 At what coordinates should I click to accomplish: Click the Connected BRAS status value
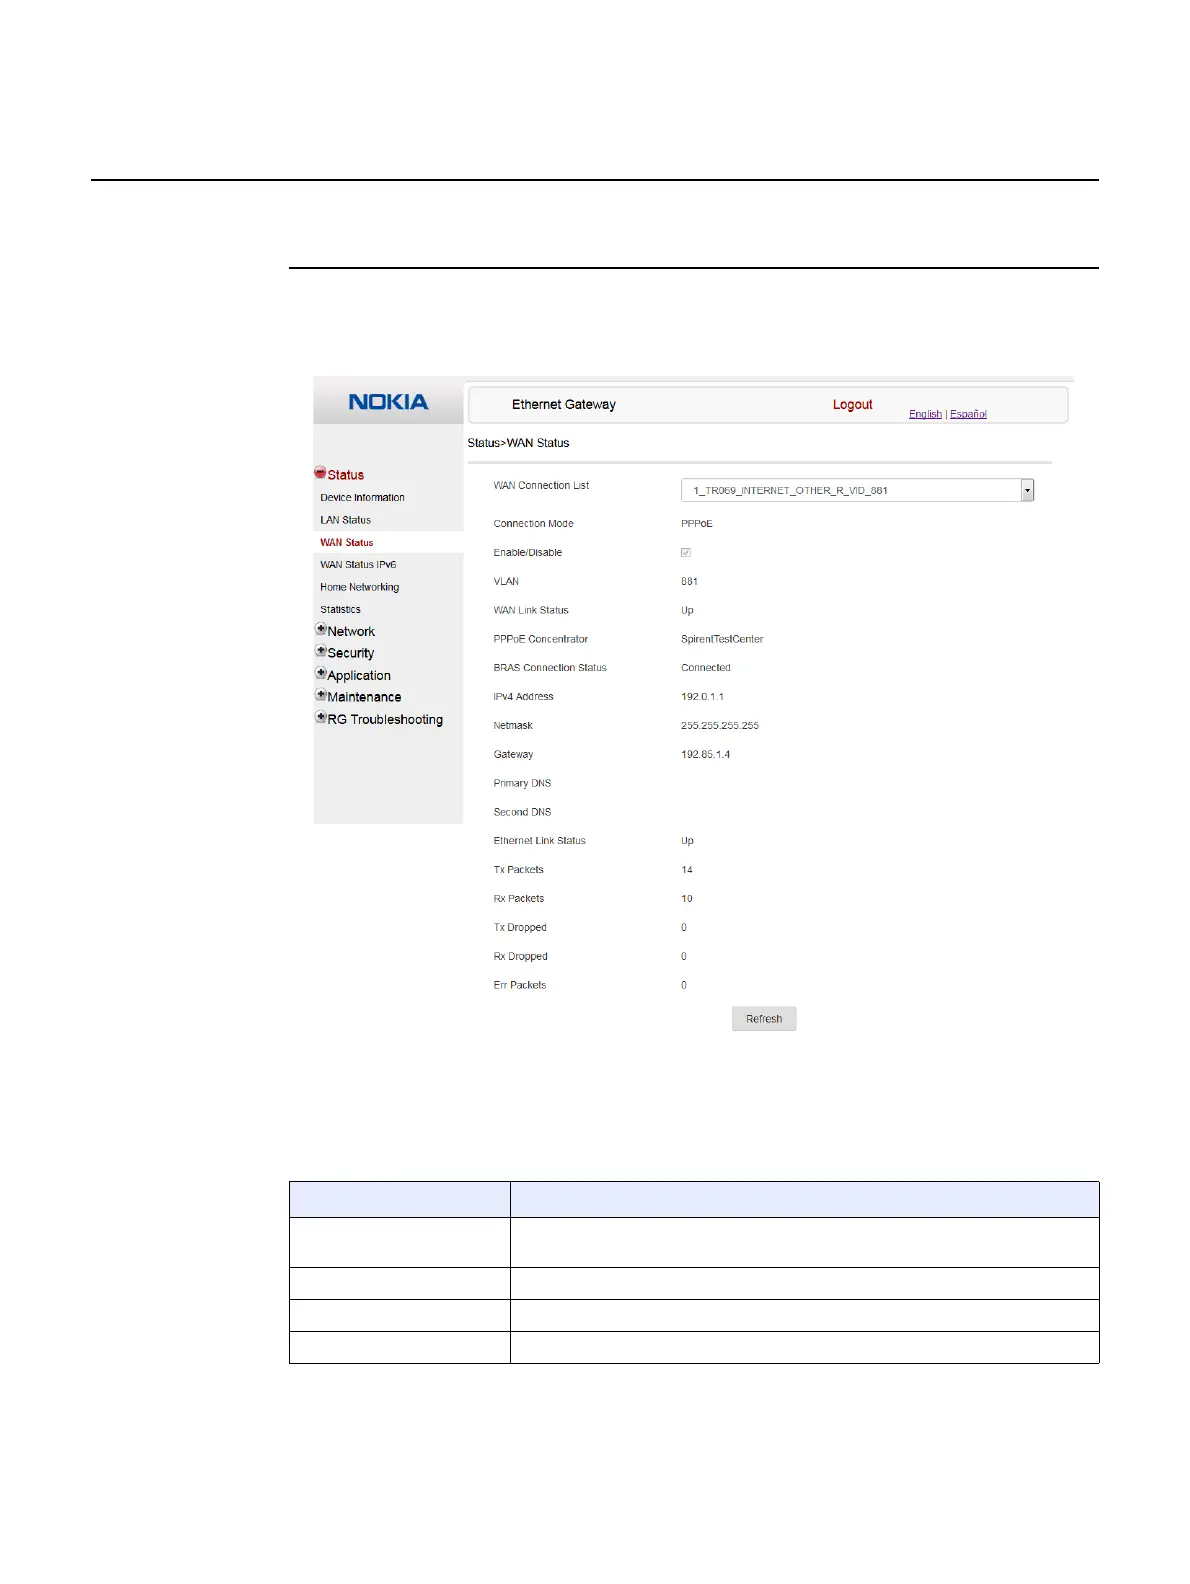coord(706,668)
